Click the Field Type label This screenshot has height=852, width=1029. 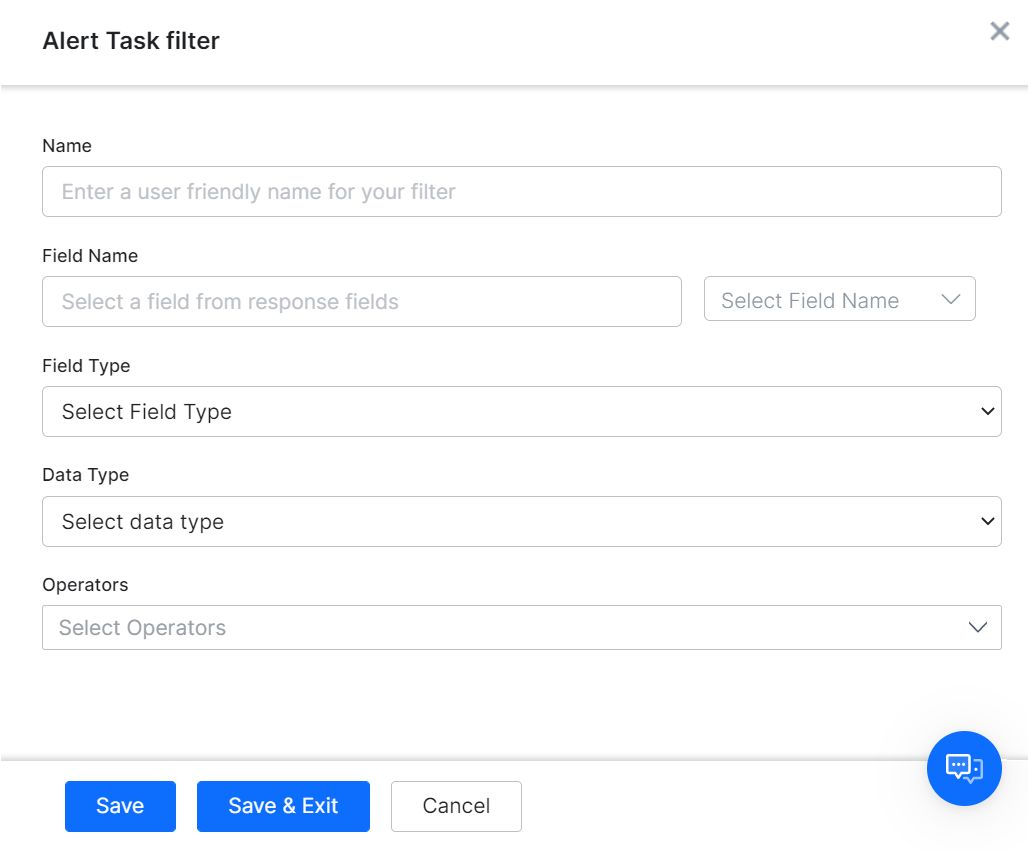[86, 366]
